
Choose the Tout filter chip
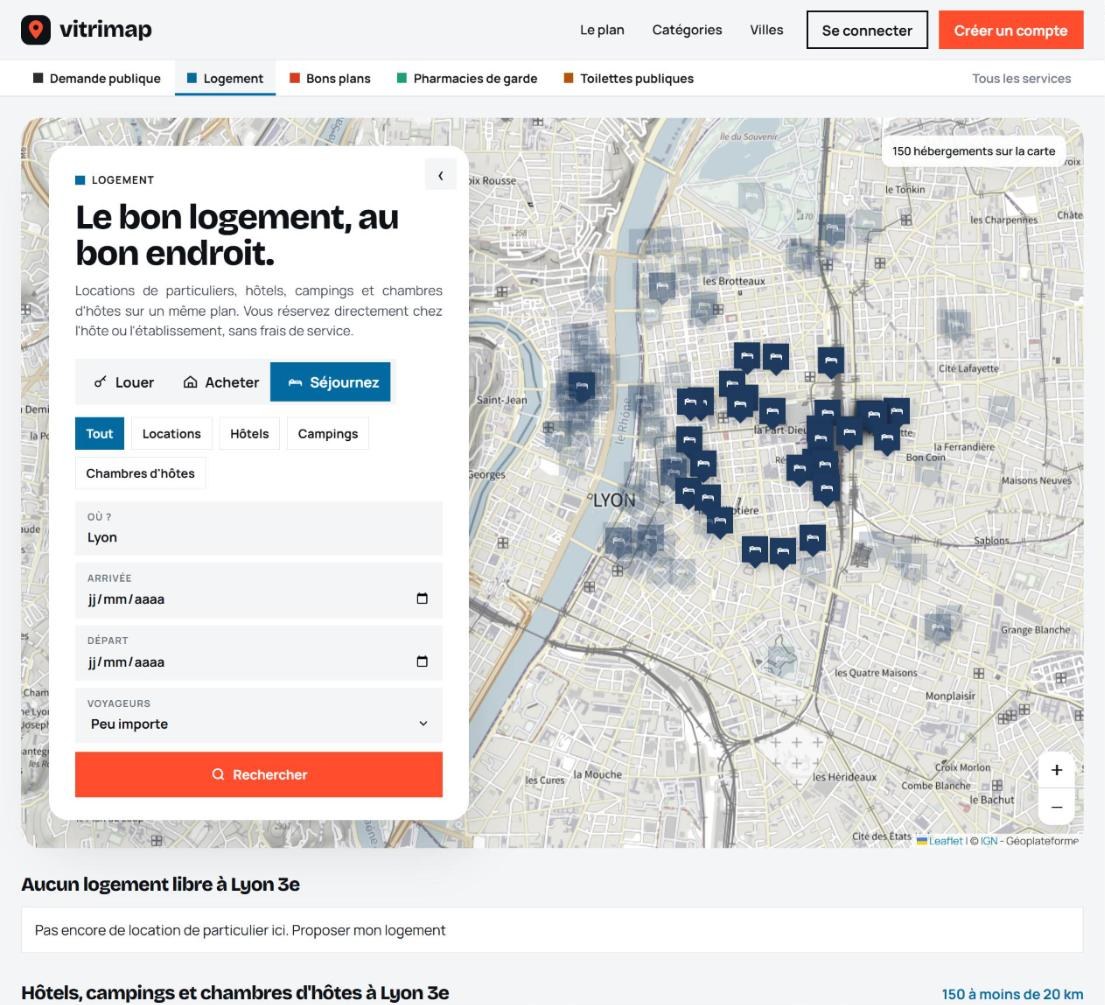click(99, 433)
